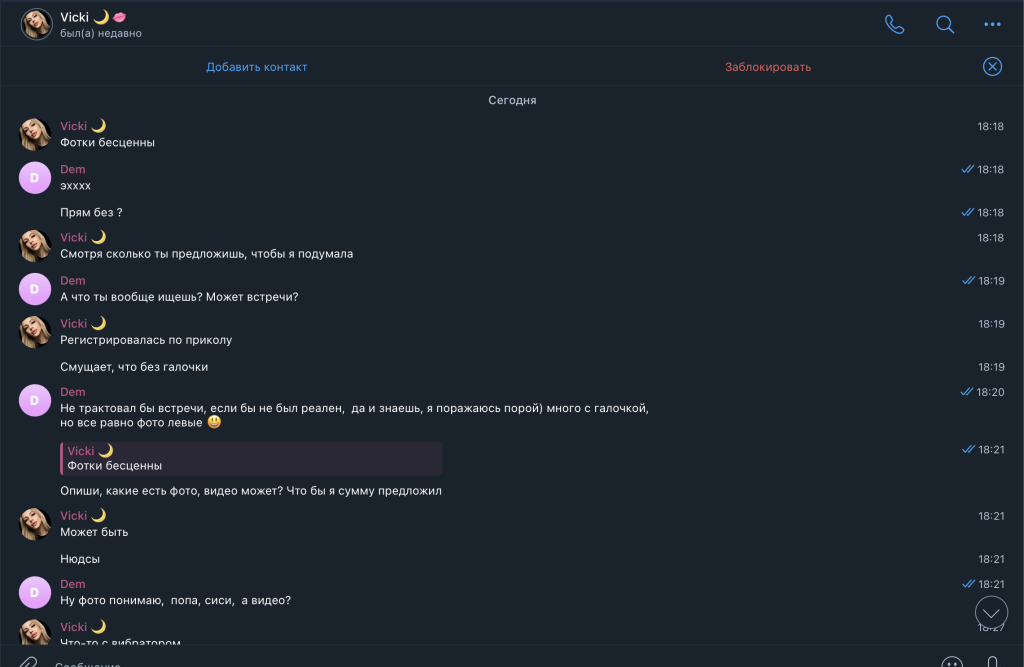Click the microphone voice message icon

[x=992, y=661]
